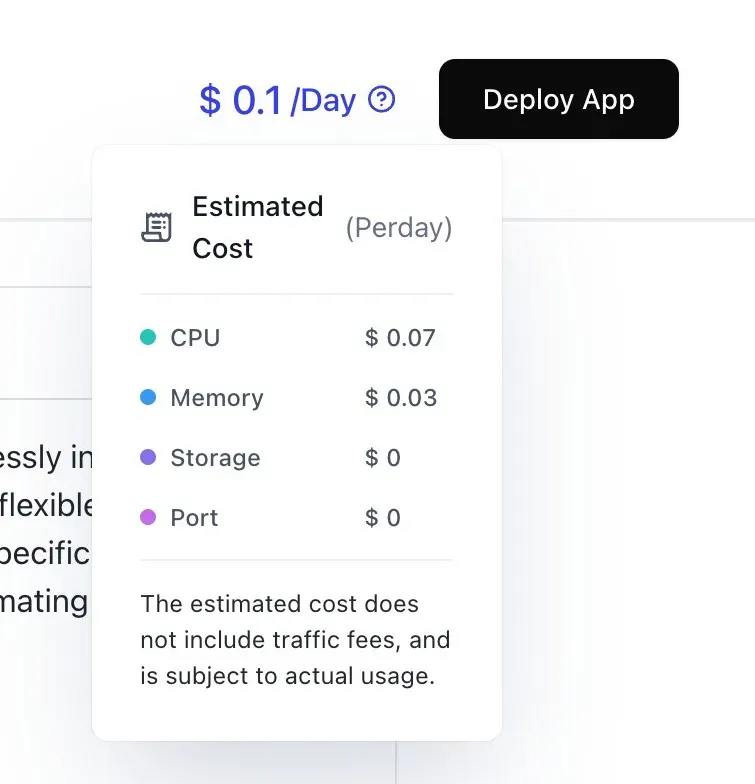Viewport: 755px width, 784px height.
Task: Select the CPU cost row label
Action: click(x=195, y=338)
